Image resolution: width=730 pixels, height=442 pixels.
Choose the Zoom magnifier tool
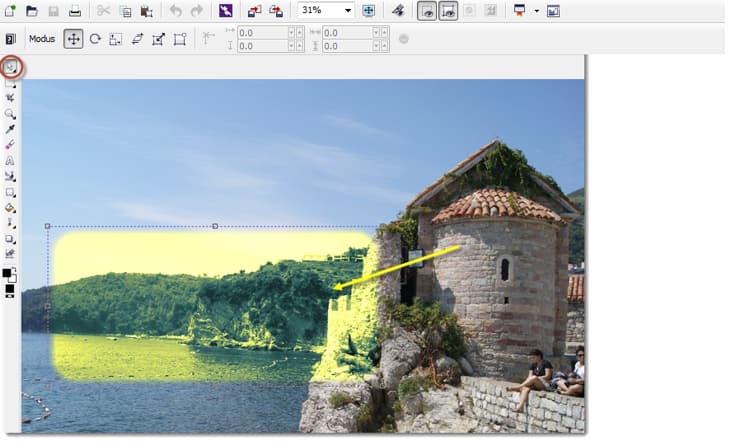click(x=10, y=114)
